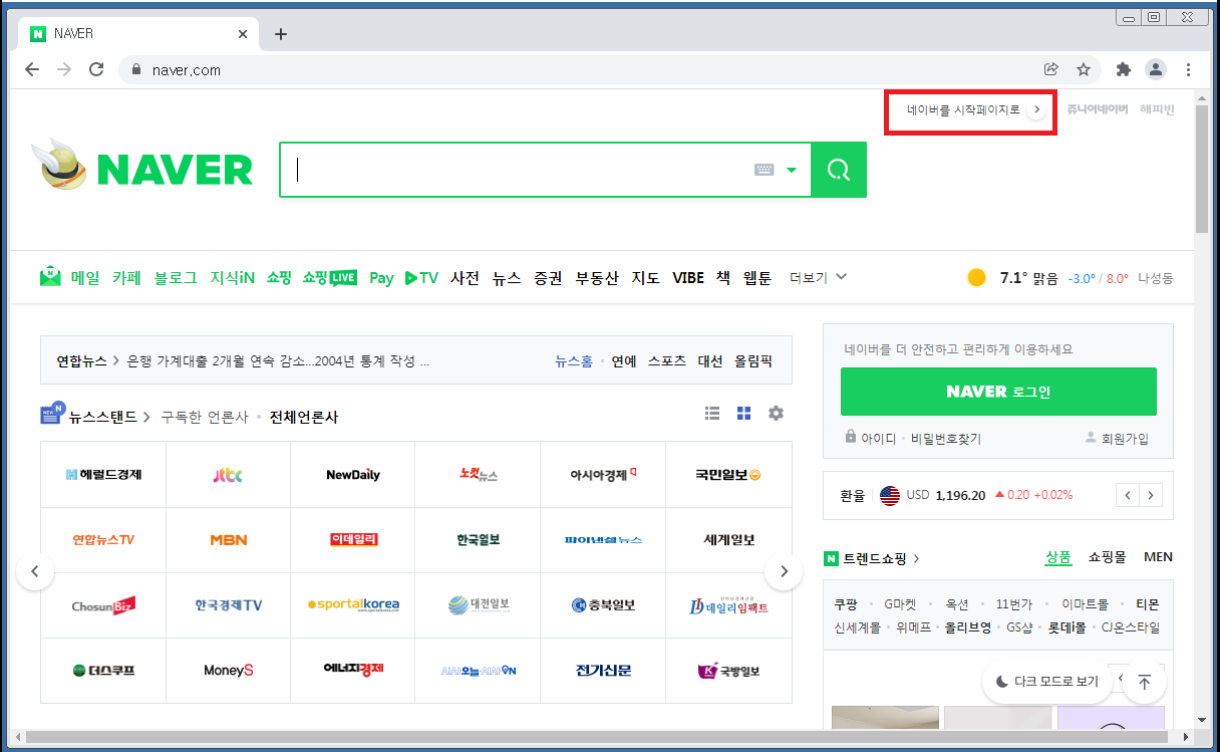This screenshot has height=752, width=1220.
Task: Open a new tab with plus icon
Action: click(x=281, y=34)
